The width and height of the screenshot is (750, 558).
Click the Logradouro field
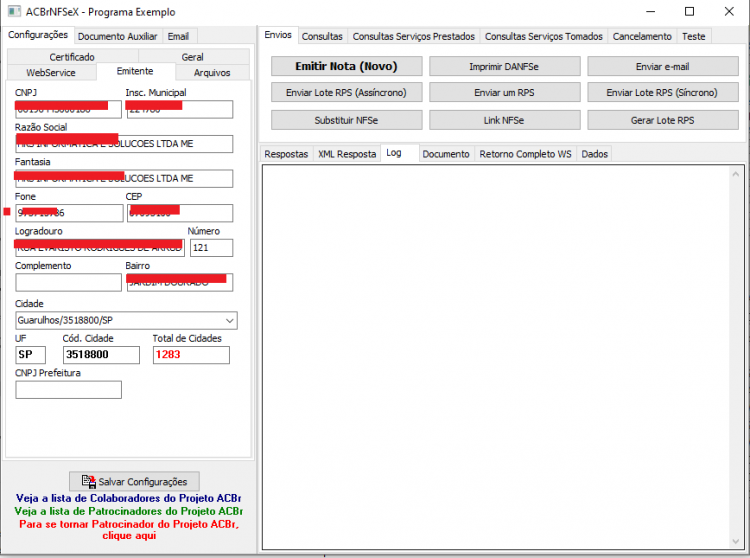pos(100,248)
